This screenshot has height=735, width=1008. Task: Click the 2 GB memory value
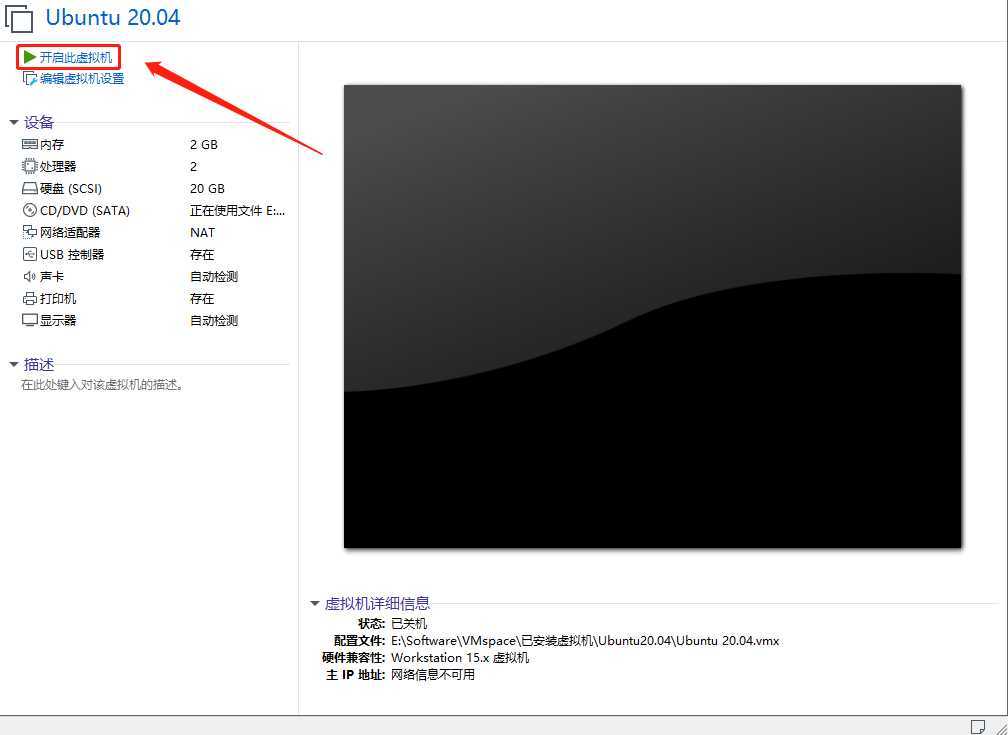pyautogui.click(x=204, y=145)
